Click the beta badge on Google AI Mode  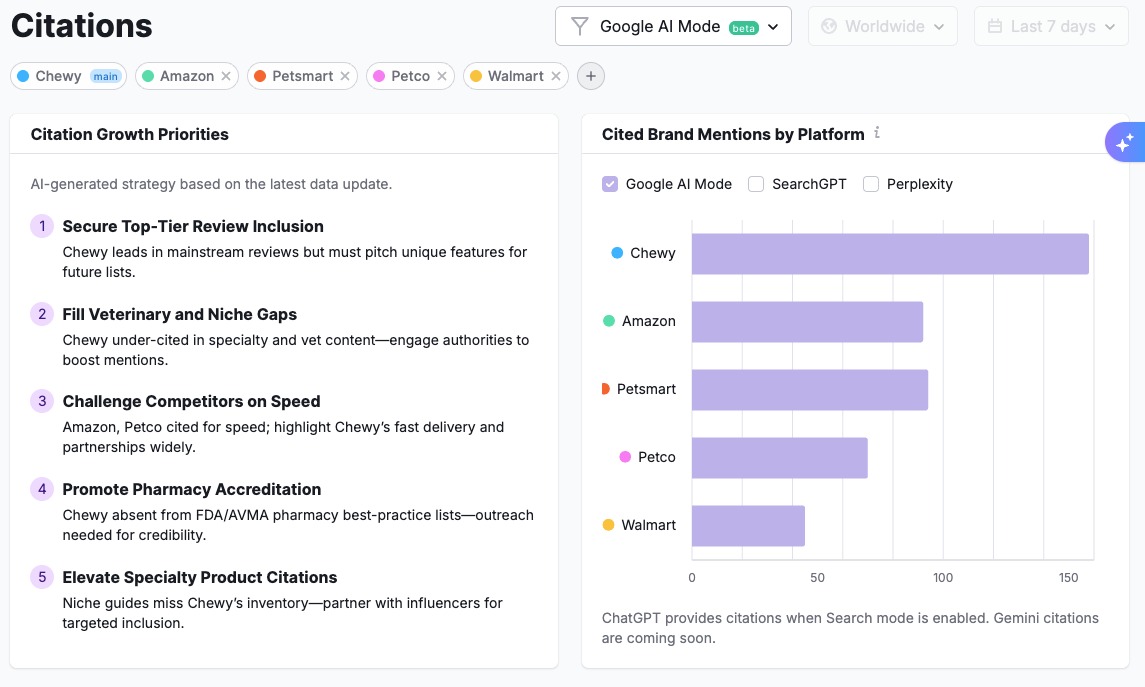(x=743, y=28)
